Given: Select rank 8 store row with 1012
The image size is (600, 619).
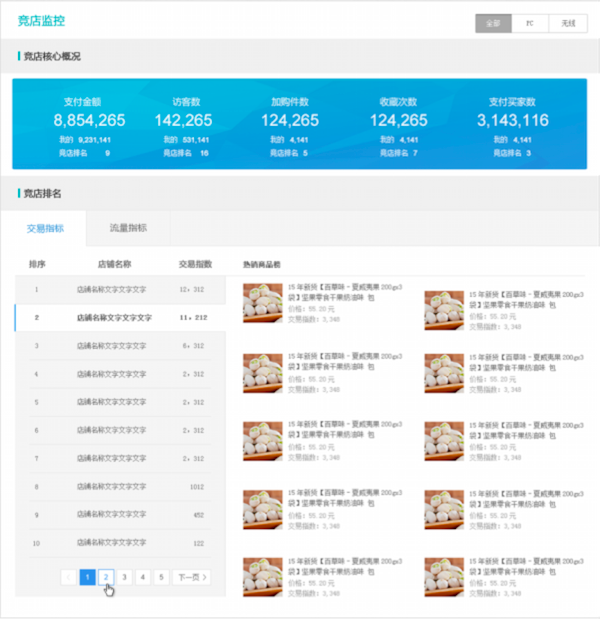Looking at the screenshot, I should (x=120, y=487).
